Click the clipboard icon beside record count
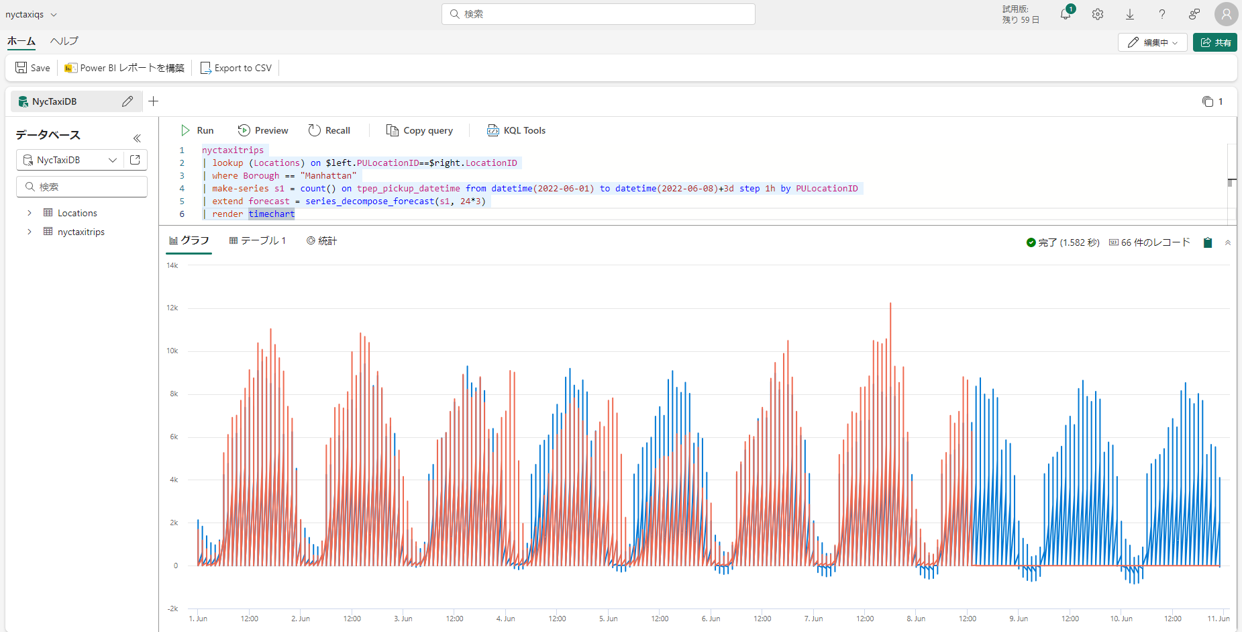This screenshot has width=1242, height=632. coord(1207,242)
